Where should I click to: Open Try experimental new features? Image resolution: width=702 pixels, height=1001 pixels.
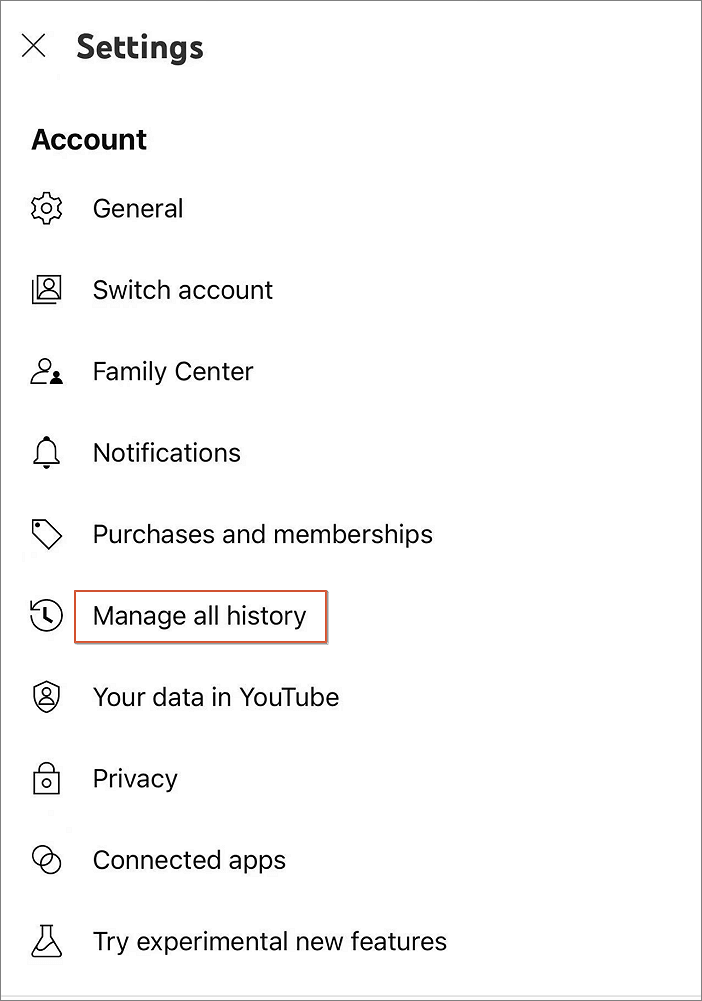(x=269, y=940)
